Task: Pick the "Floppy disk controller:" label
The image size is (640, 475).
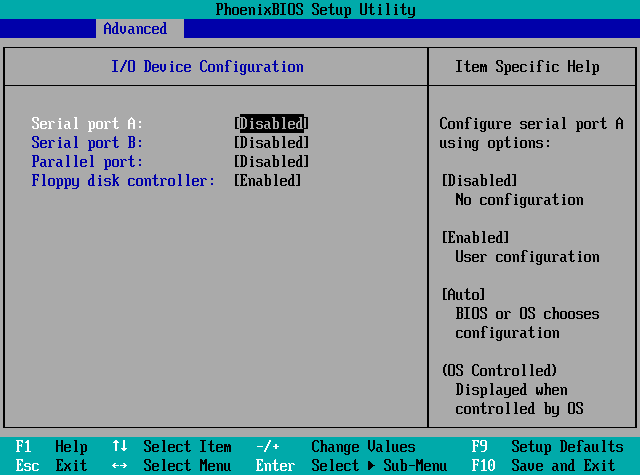Action: click(123, 181)
